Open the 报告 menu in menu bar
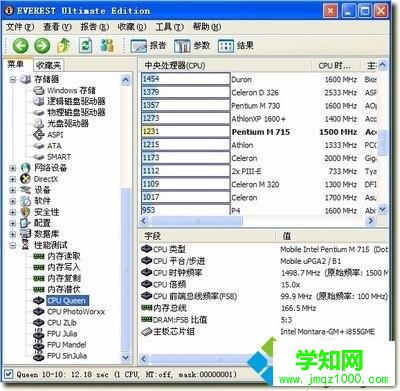 [94, 27]
